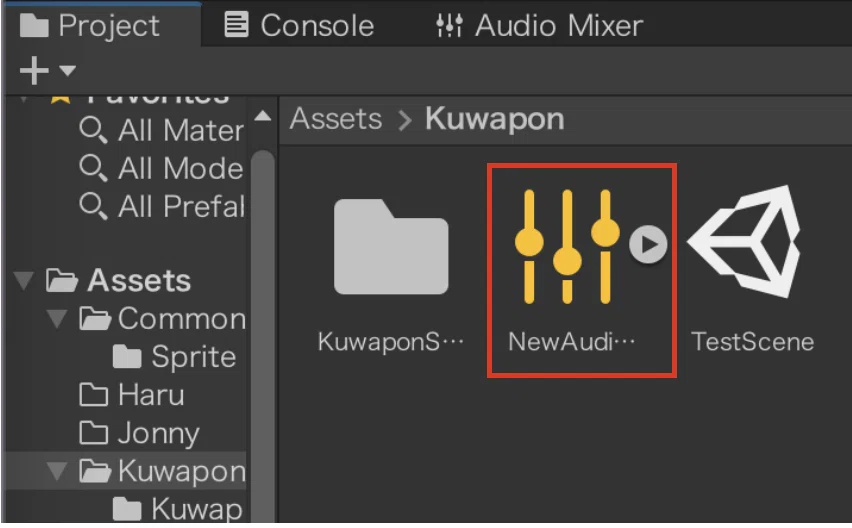The height and width of the screenshot is (528, 852).
Task: Switch to the Project tab
Action: coord(101,25)
